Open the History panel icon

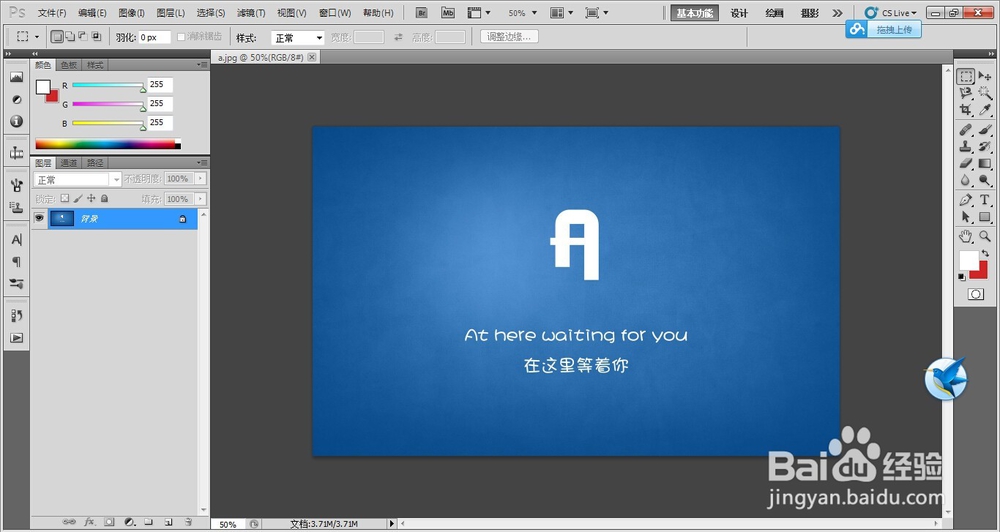click(17, 316)
